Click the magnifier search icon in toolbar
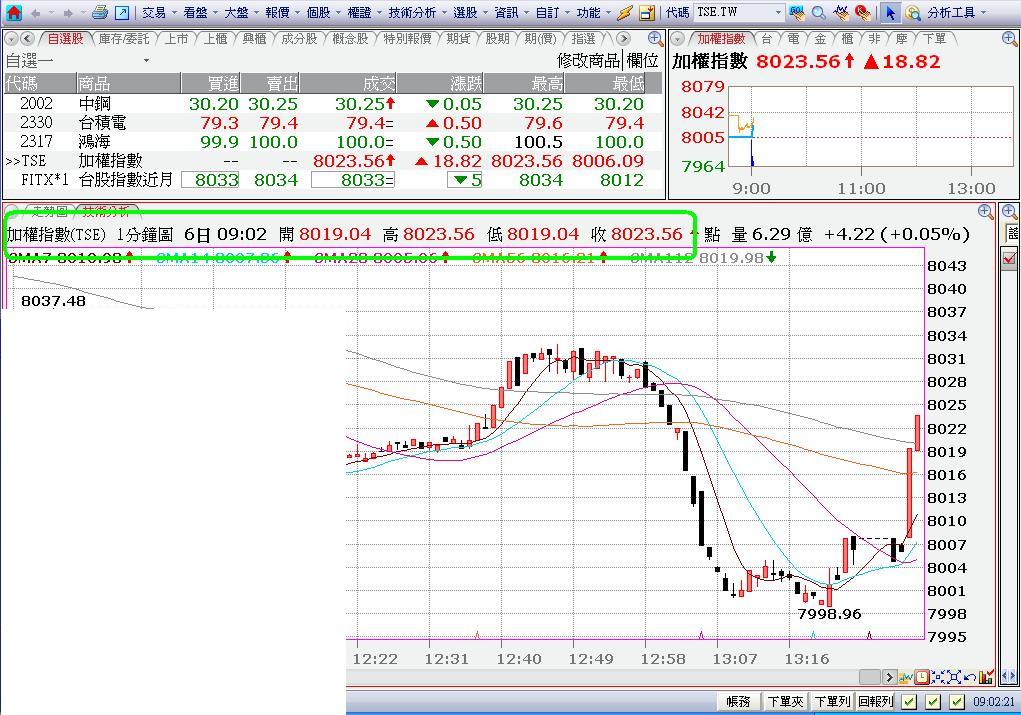Screen dimensions: 1021x715 coord(818,12)
